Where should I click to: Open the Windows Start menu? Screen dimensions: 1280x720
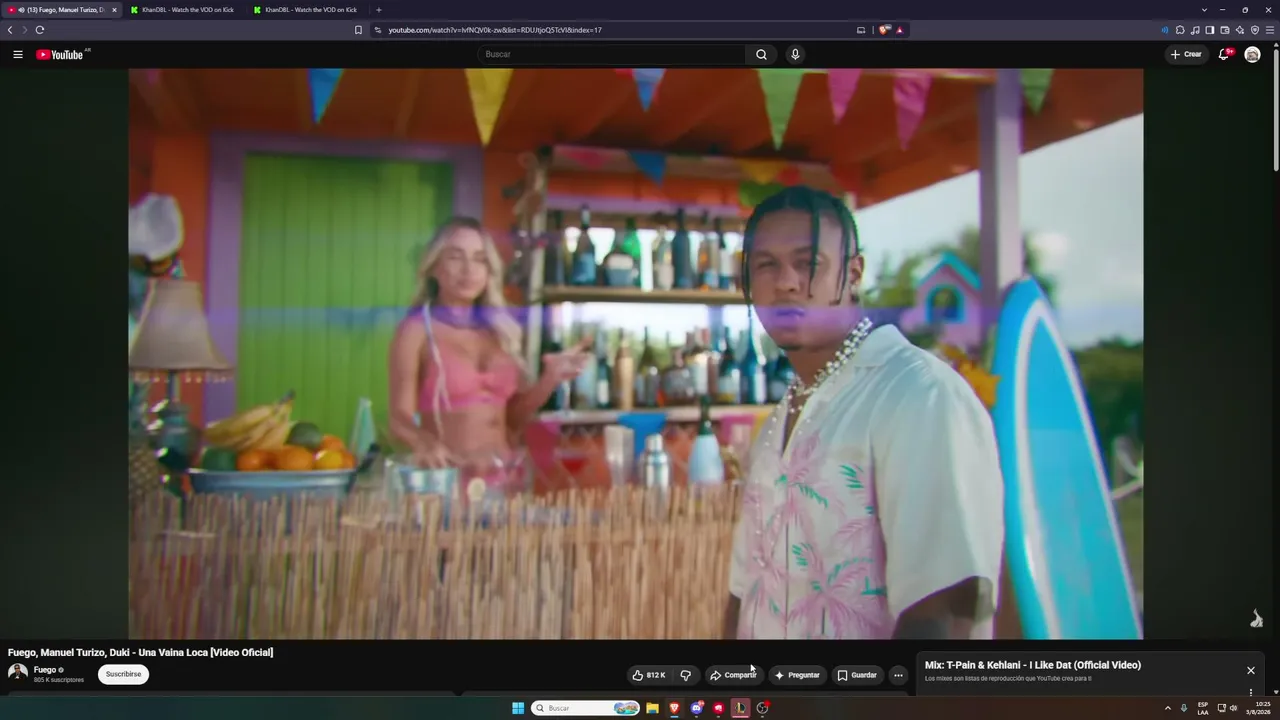click(518, 708)
